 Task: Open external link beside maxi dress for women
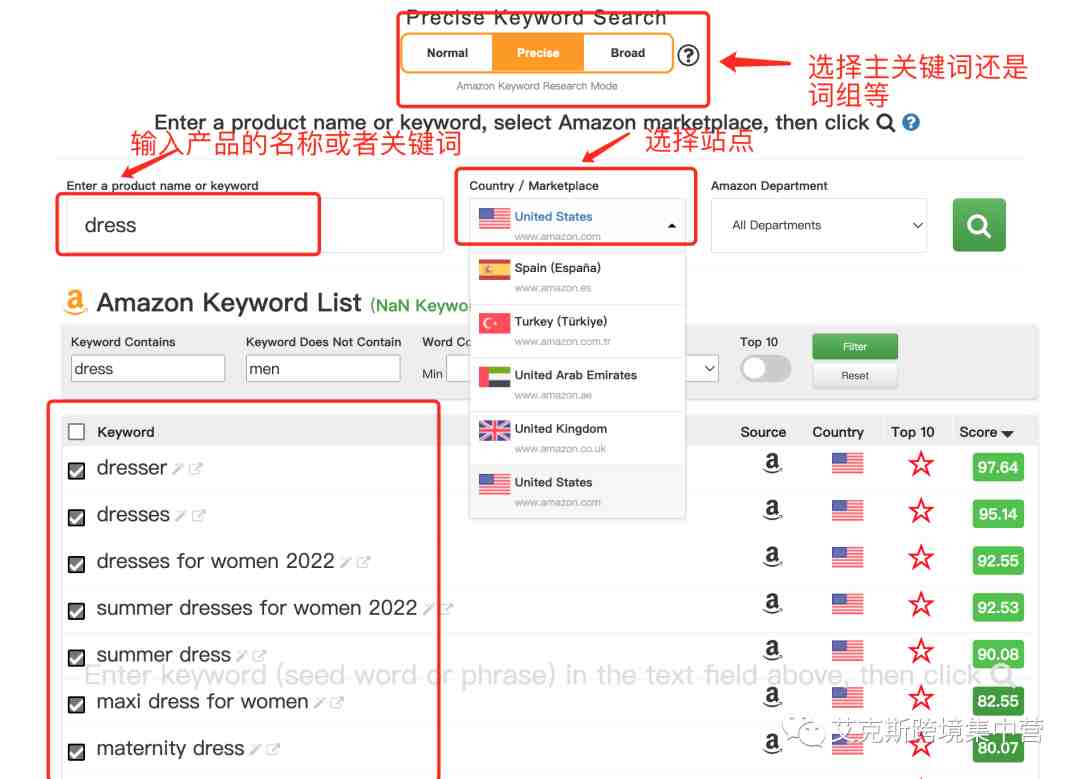[337, 703]
